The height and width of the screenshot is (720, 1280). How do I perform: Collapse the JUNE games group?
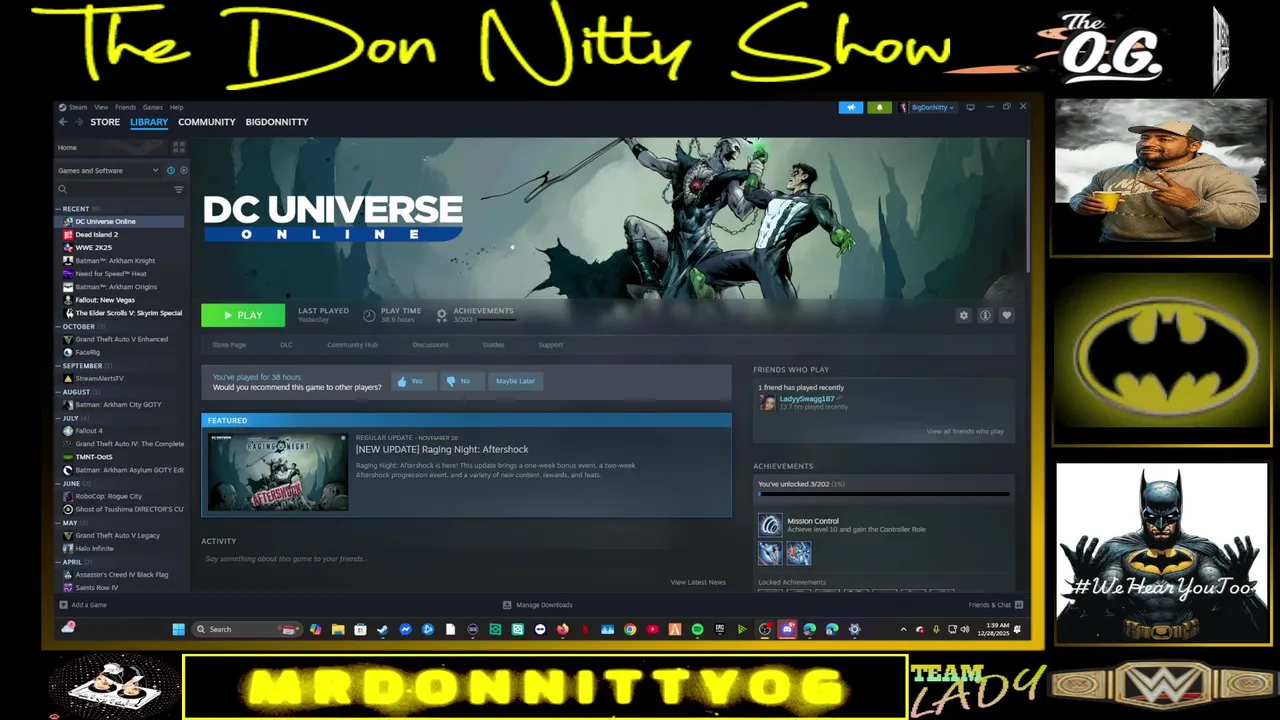(x=58, y=483)
